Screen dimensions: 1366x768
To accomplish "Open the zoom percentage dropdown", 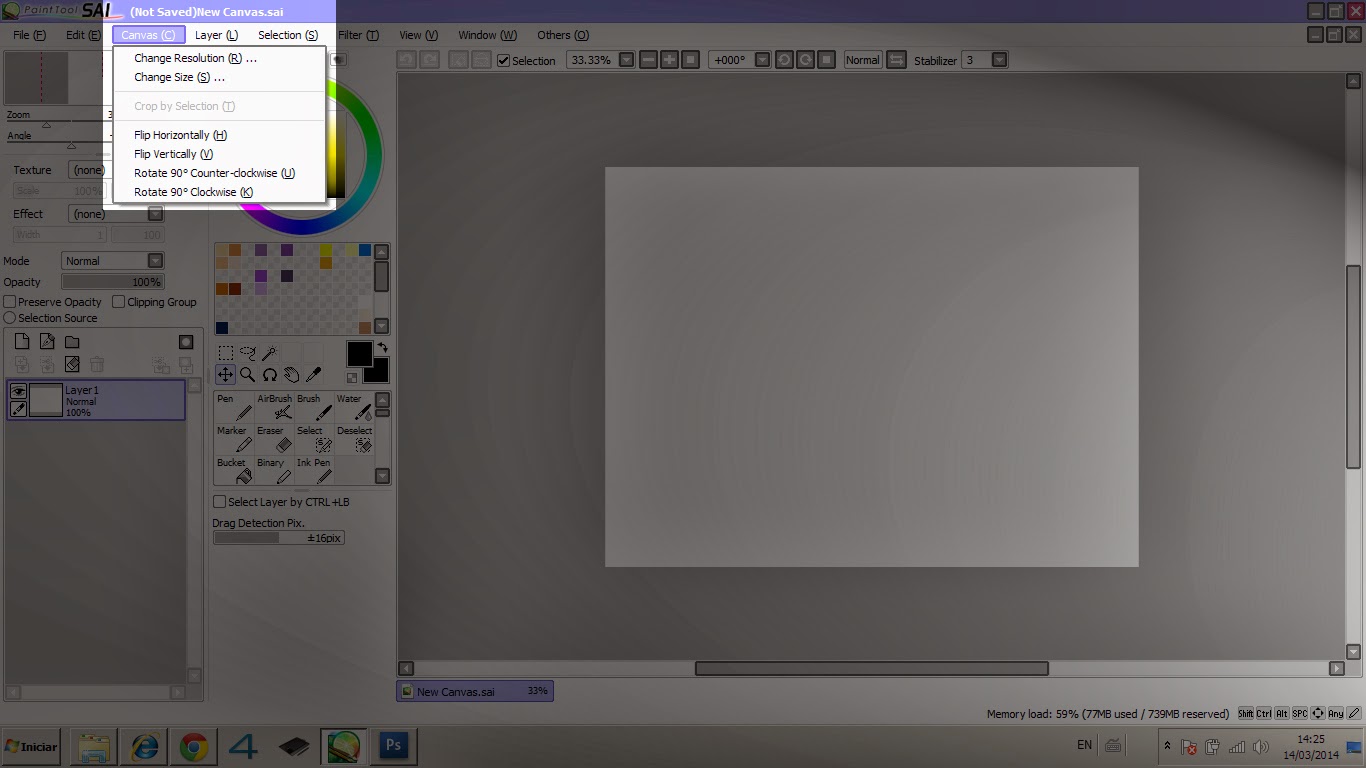I will click(x=626, y=59).
